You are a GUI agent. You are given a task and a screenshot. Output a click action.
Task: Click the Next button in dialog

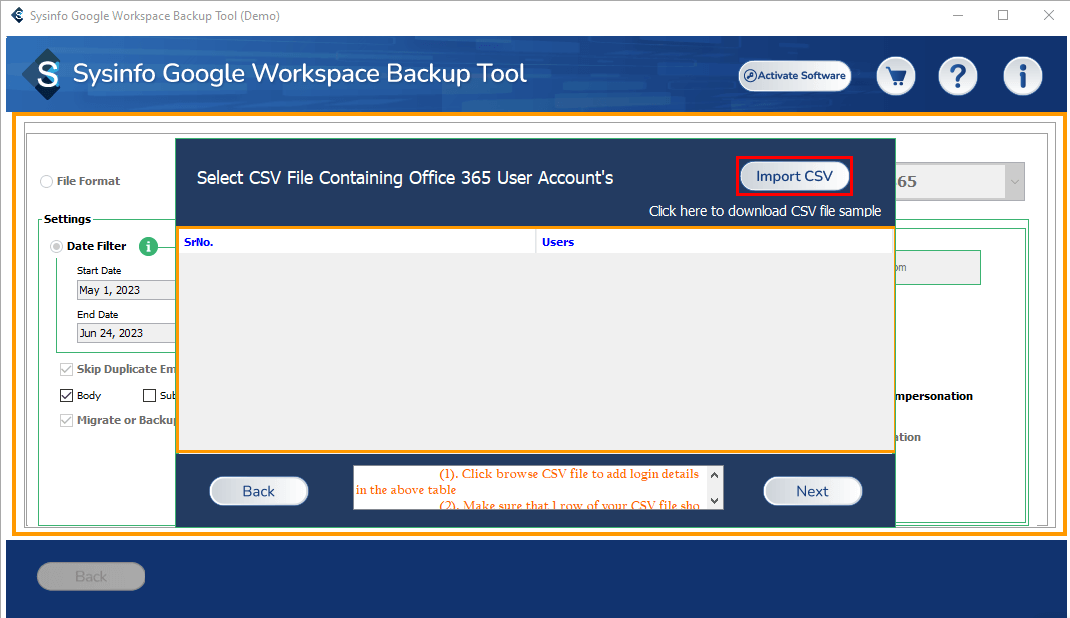(x=812, y=491)
